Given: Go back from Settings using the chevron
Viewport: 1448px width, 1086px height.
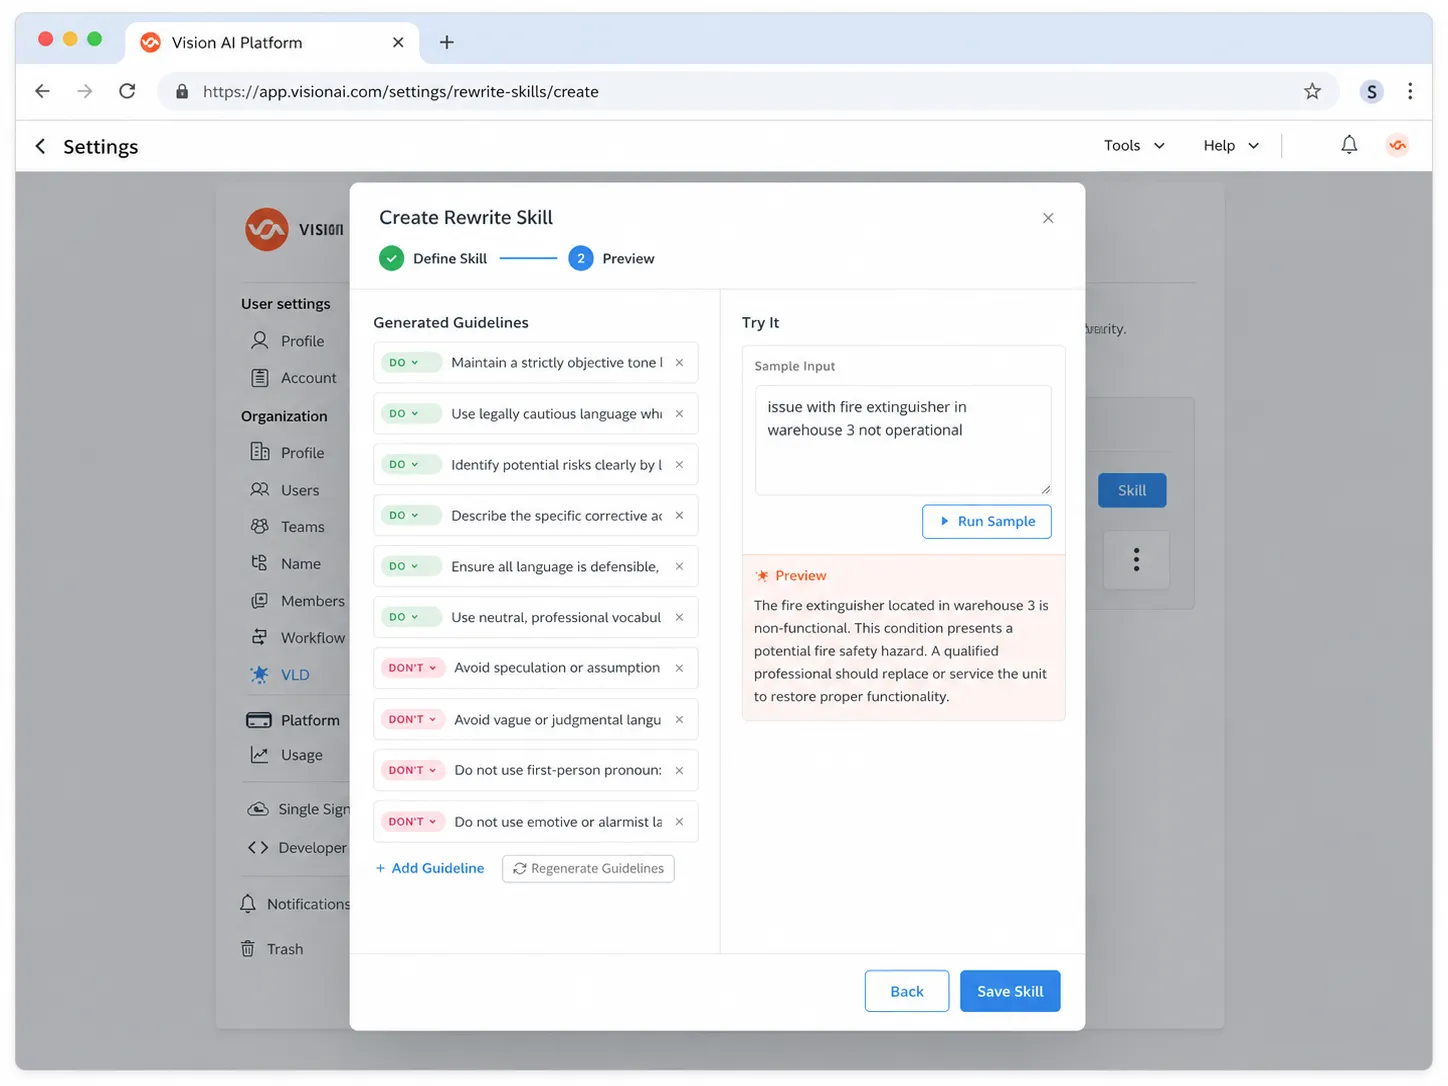Looking at the screenshot, I should coord(40,147).
